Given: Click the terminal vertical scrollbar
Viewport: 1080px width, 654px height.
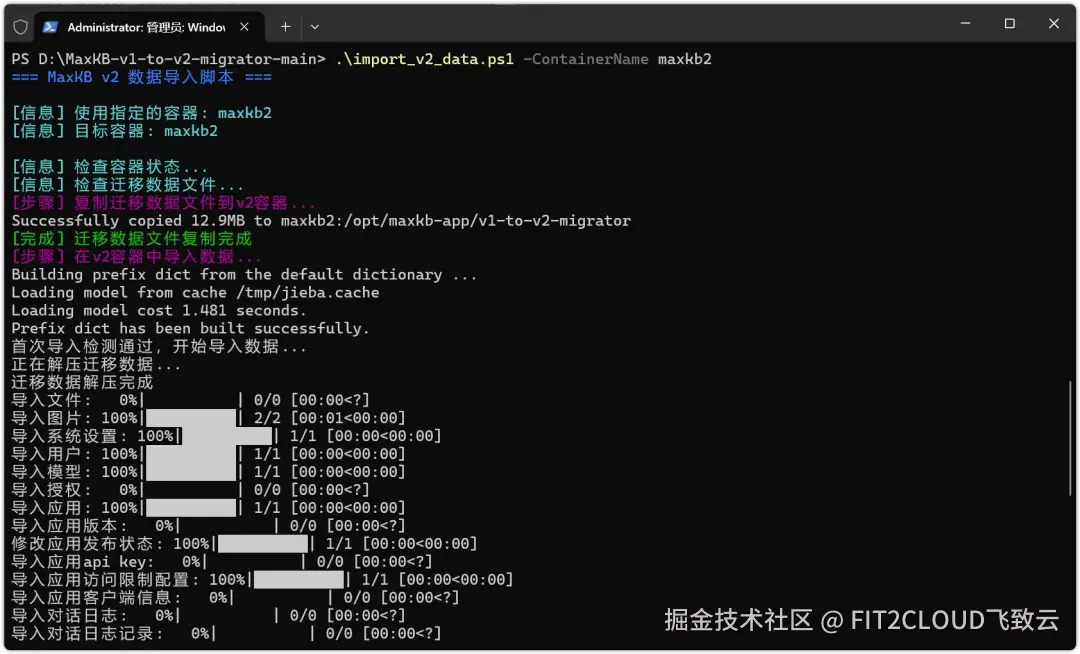Looking at the screenshot, I should 1070,438.
